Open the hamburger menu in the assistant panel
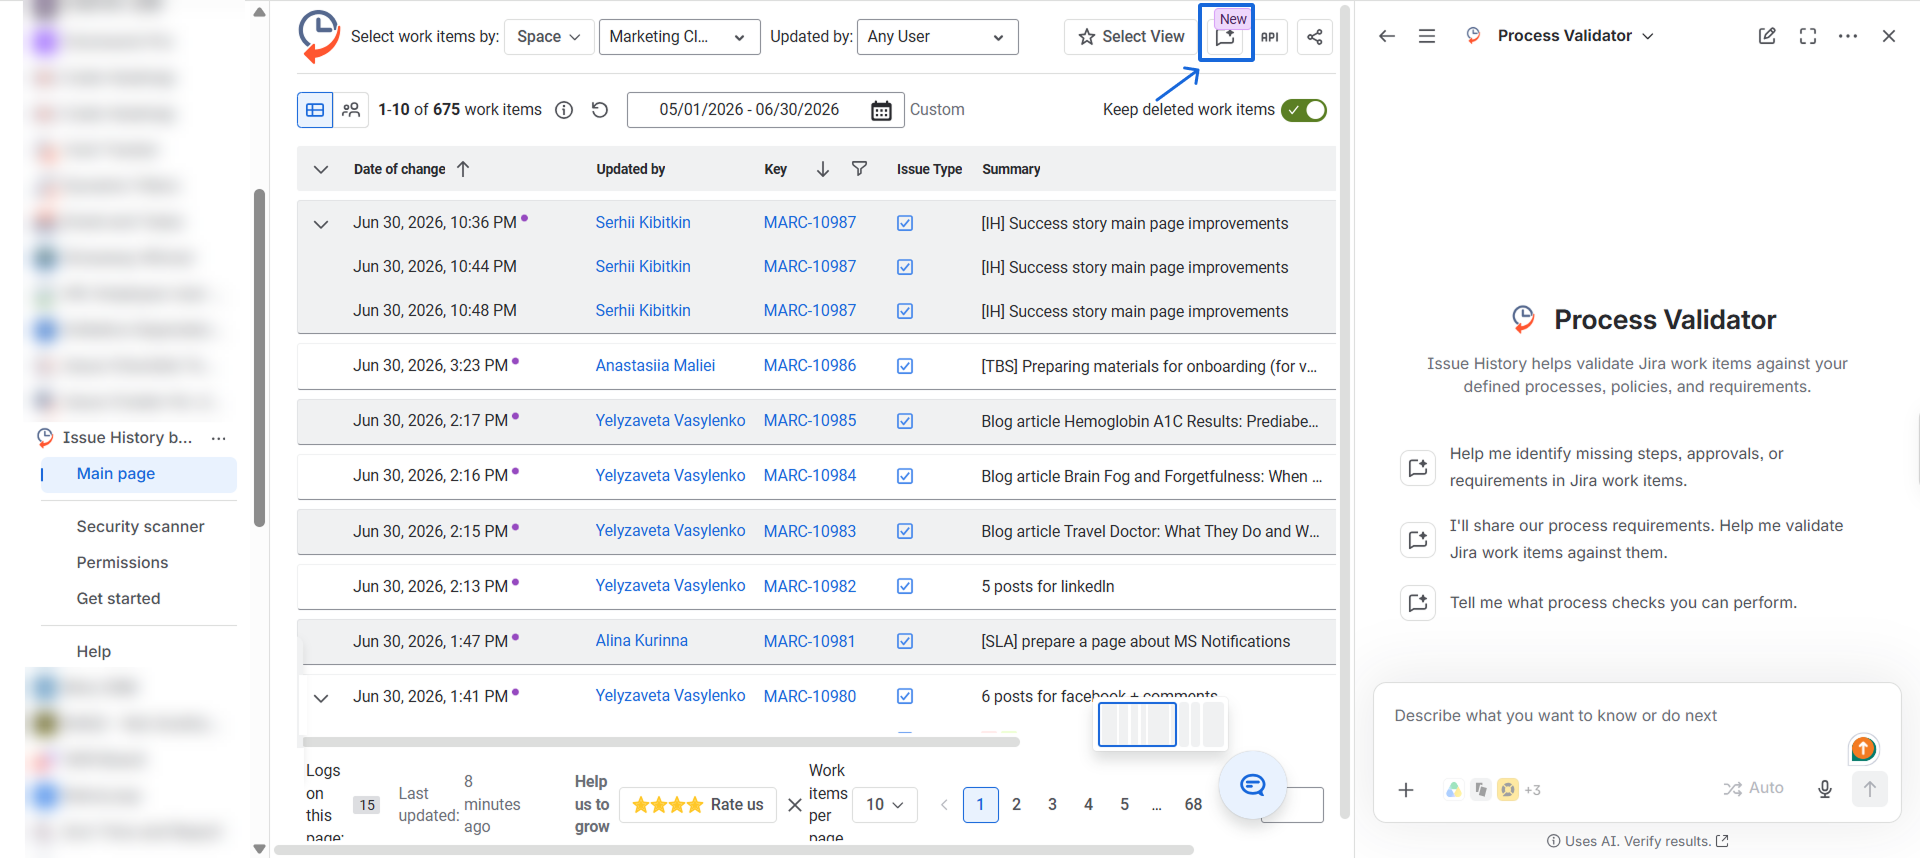 (x=1427, y=36)
